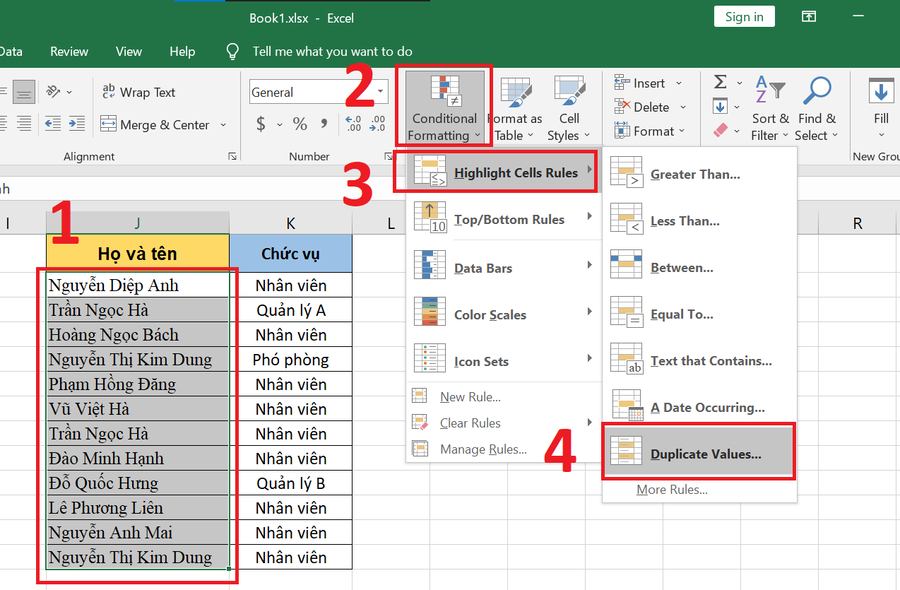The image size is (900, 590).
Task: Click Increase Decimal icon
Action: 353,123
